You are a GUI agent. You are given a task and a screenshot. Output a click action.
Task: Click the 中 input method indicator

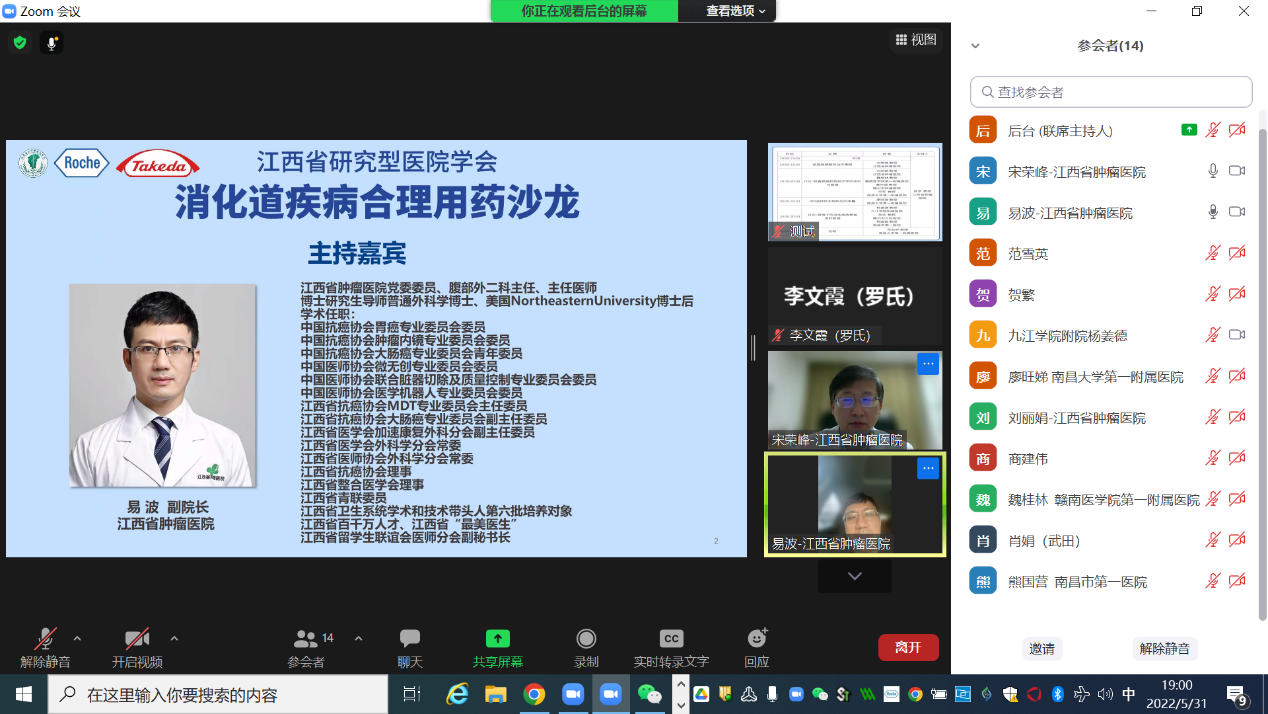click(1129, 694)
